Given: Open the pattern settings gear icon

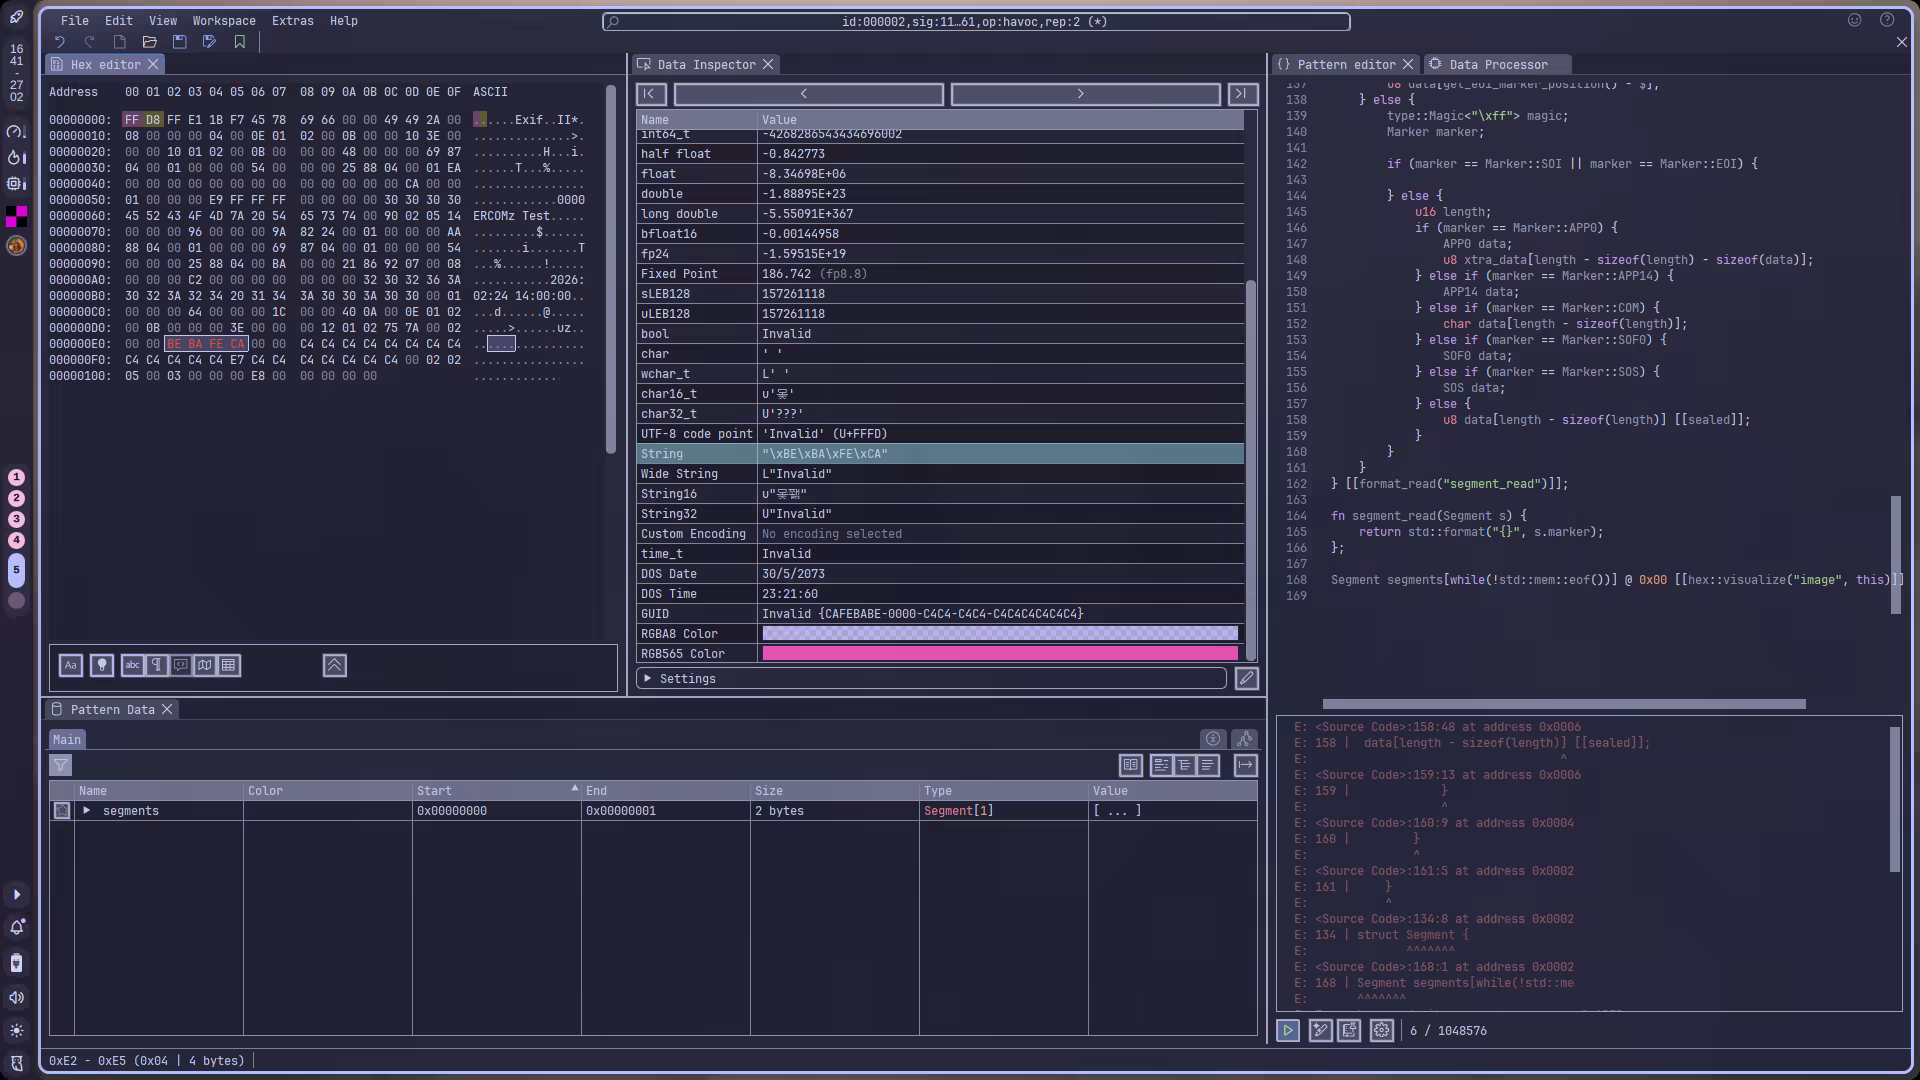Looking at the screenshot, I should click(1381, 1030).
